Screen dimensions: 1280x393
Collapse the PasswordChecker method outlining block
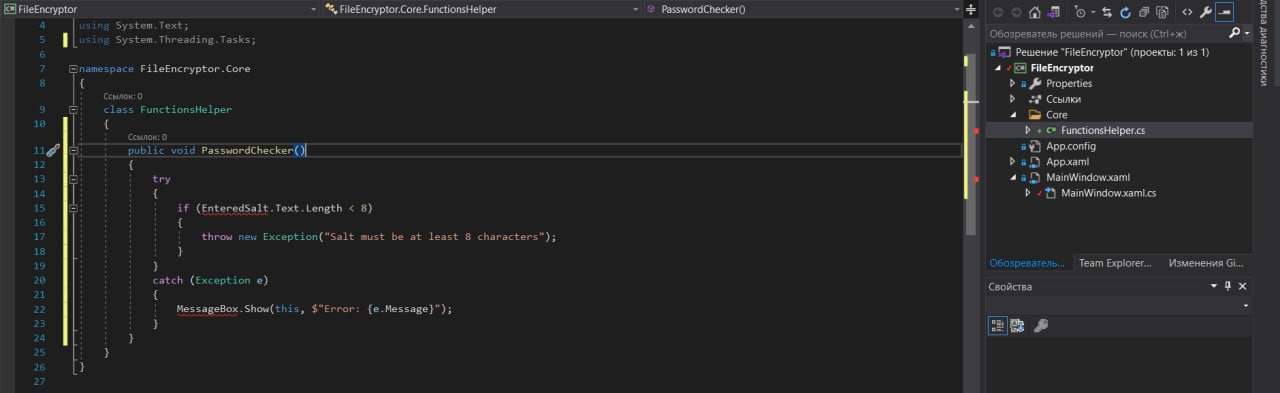tap(73, 150)
